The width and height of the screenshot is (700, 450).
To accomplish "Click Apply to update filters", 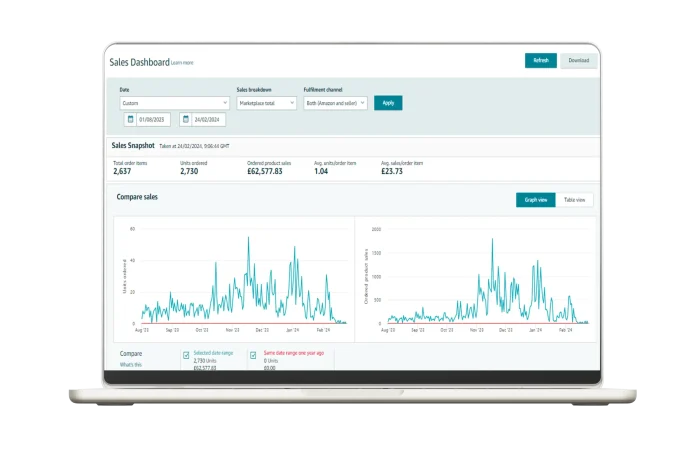I will [x=388, y=103].
